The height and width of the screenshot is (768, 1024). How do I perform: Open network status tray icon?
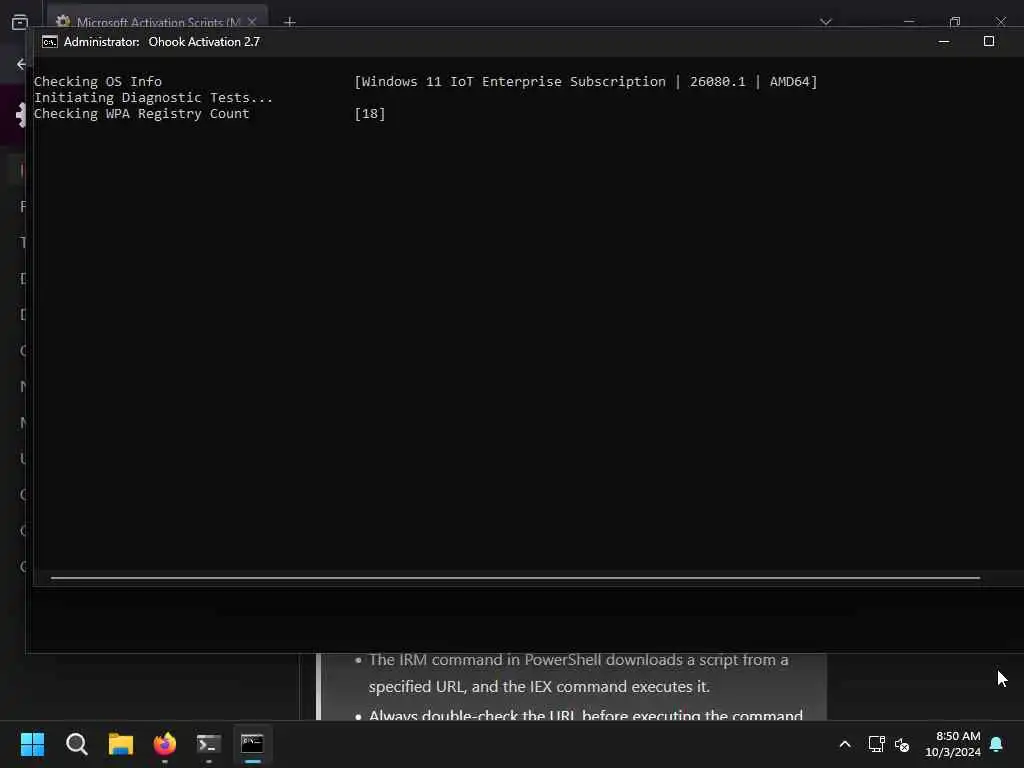pos(876,744)
